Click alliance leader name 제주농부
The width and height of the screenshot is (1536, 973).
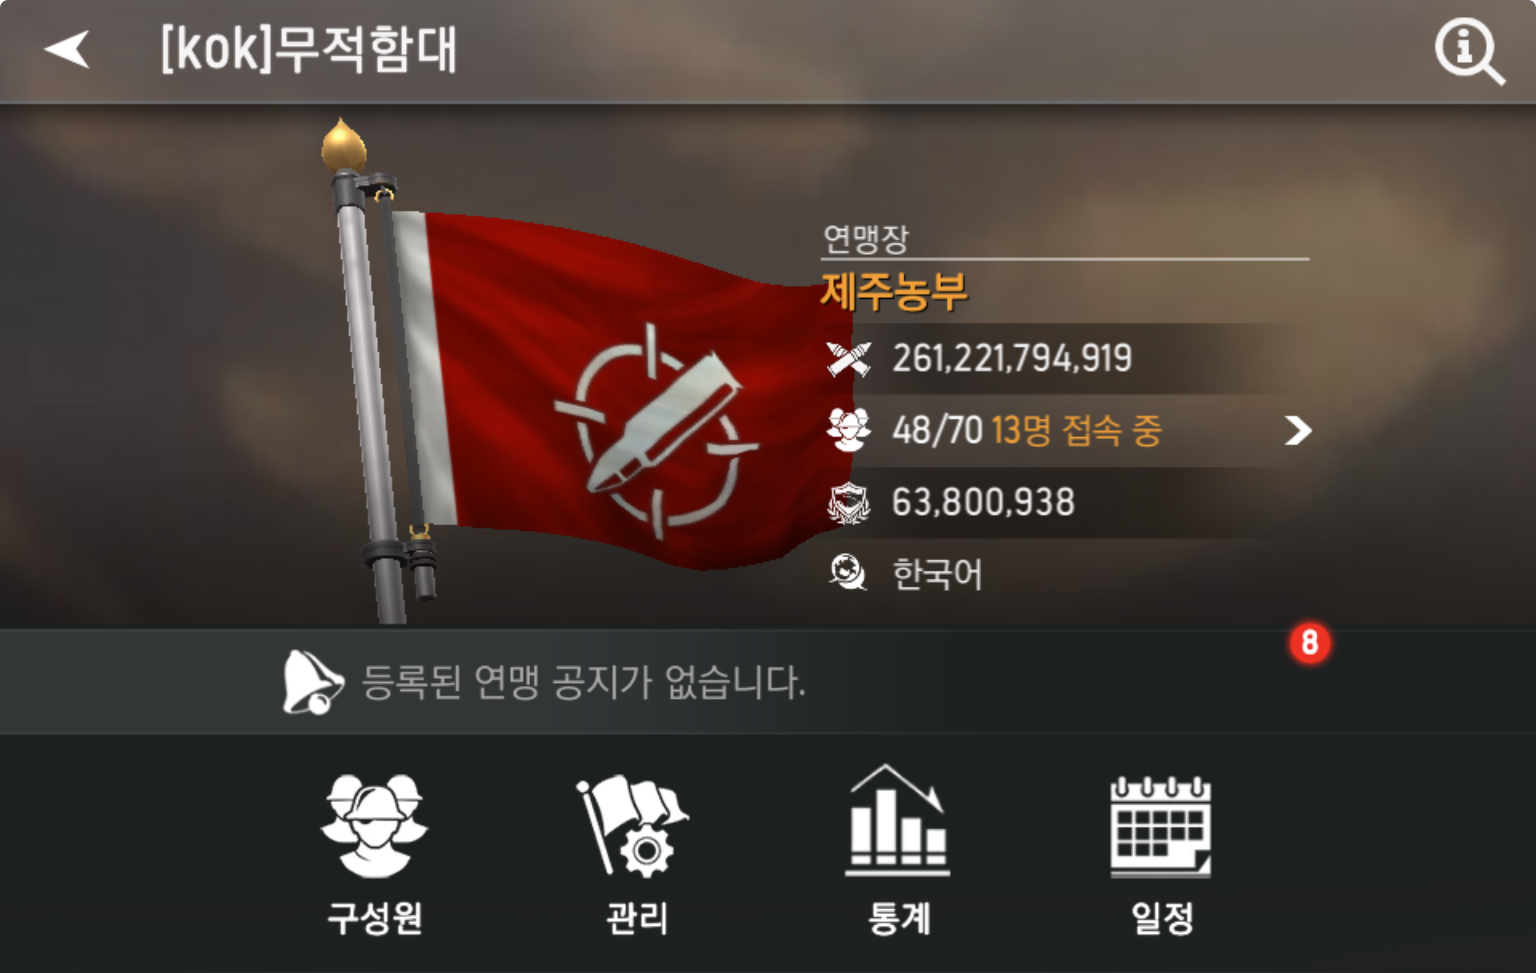pos(894,292)
